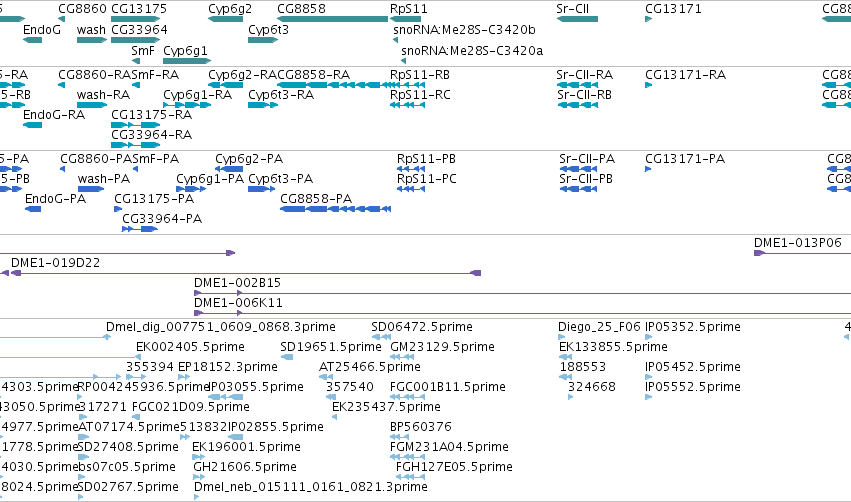Select the CG8860-PA protein label

pyautogui.click(x=96, y=159)
